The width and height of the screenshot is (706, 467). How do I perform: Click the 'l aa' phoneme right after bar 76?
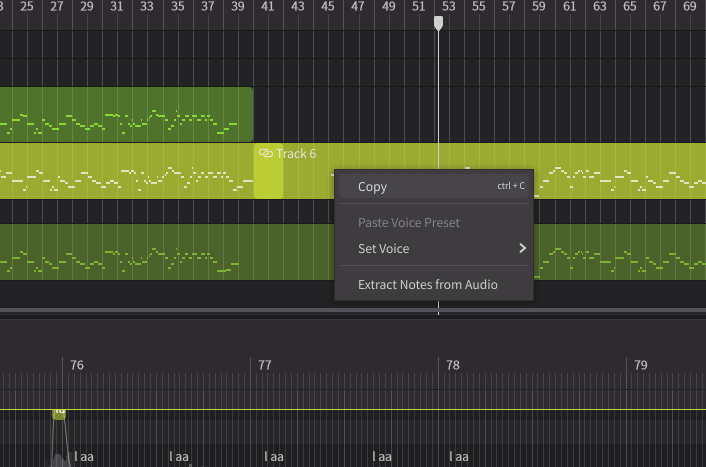click(x=84, y=457)
